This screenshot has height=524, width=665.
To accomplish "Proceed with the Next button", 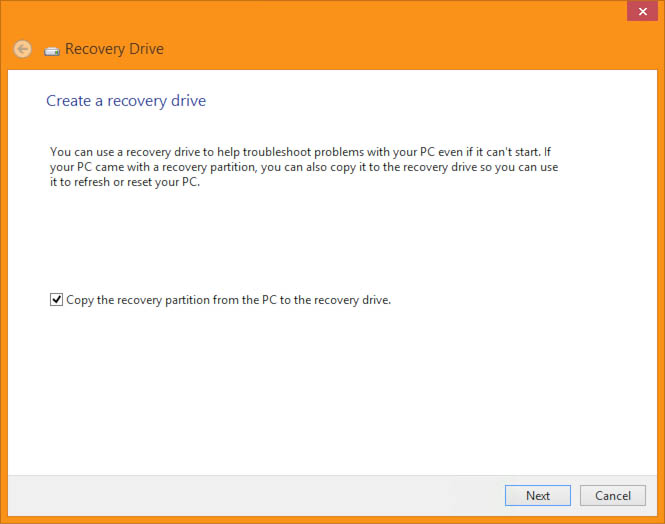I will [x=538, y=495].
